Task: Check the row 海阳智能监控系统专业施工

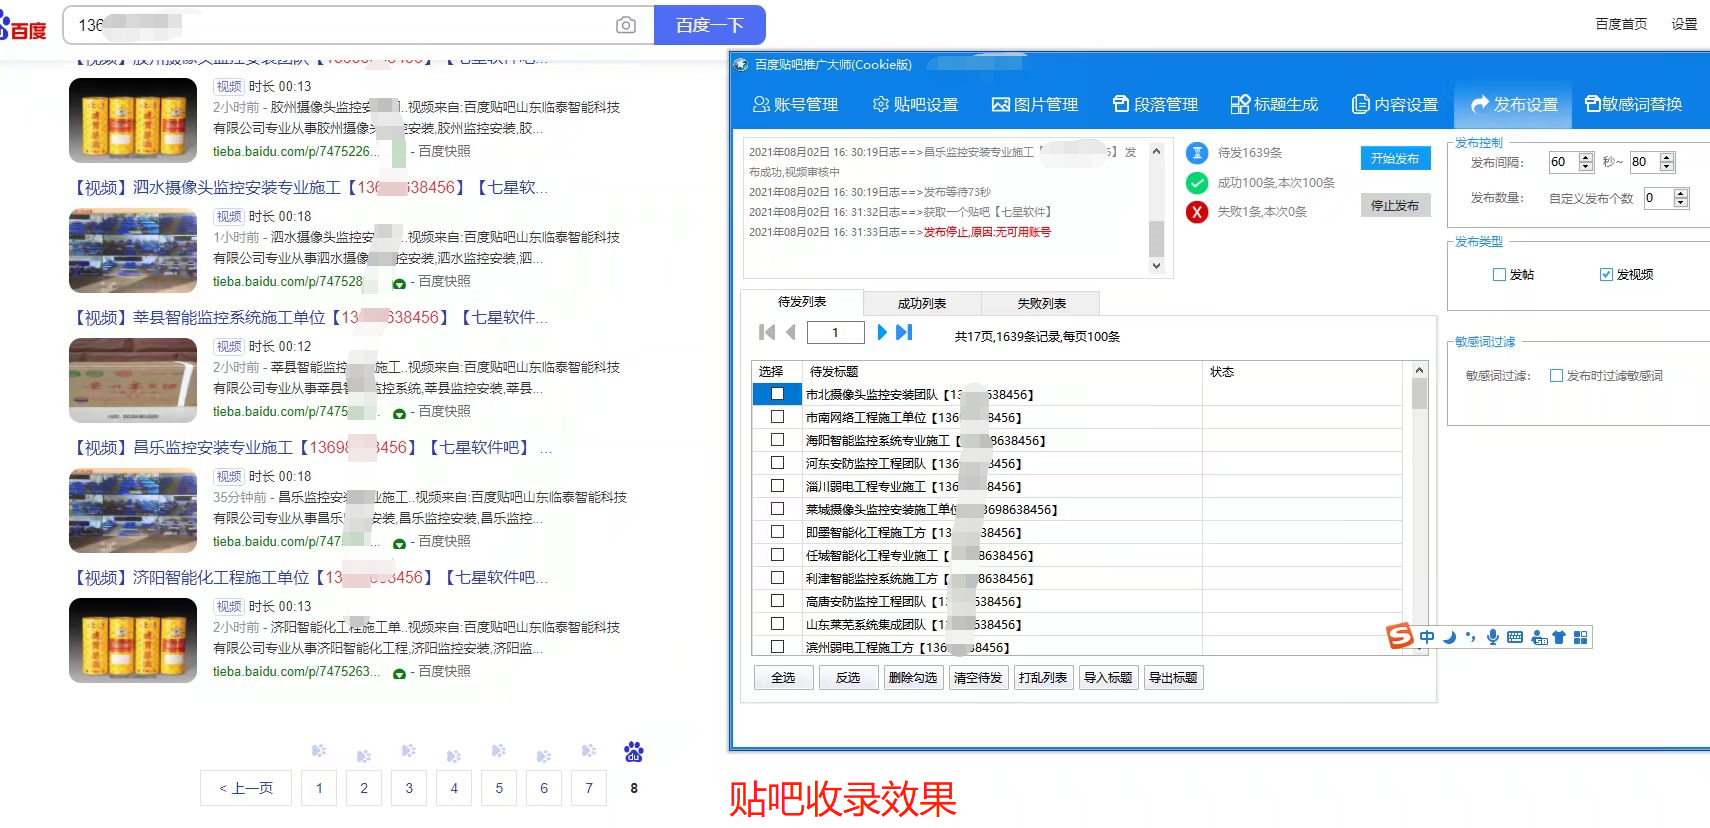Action: [x=777, y=440]
